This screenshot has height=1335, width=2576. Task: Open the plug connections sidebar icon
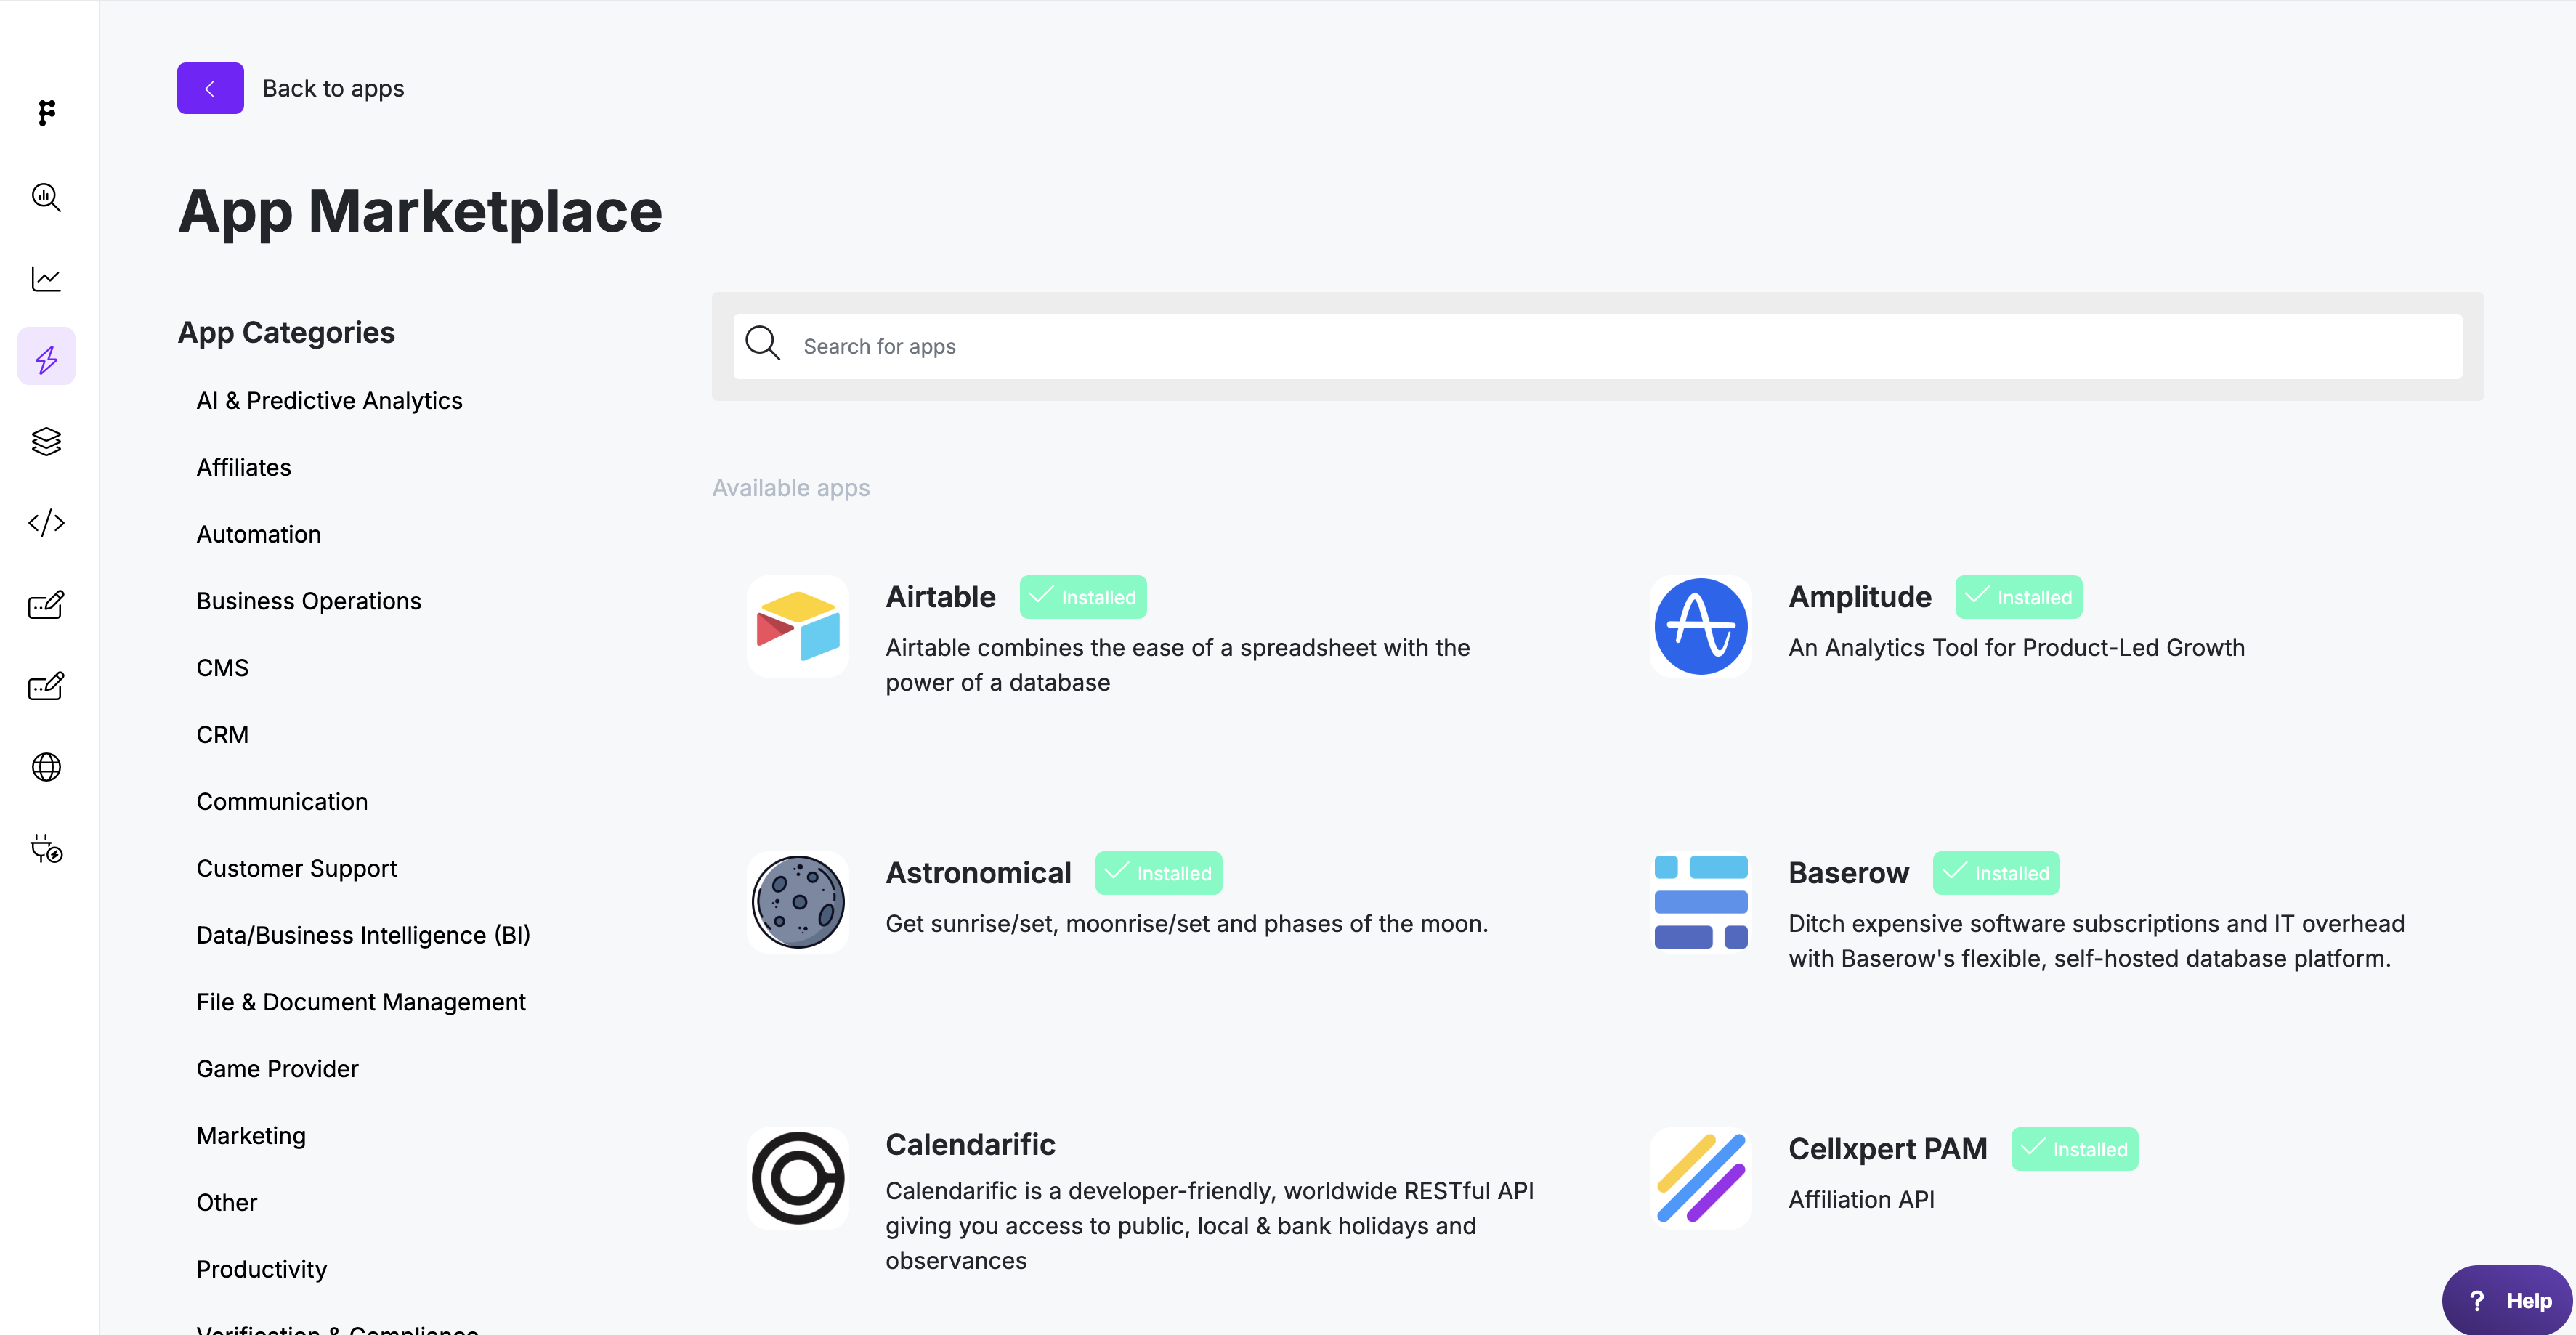tap(46, 849)
